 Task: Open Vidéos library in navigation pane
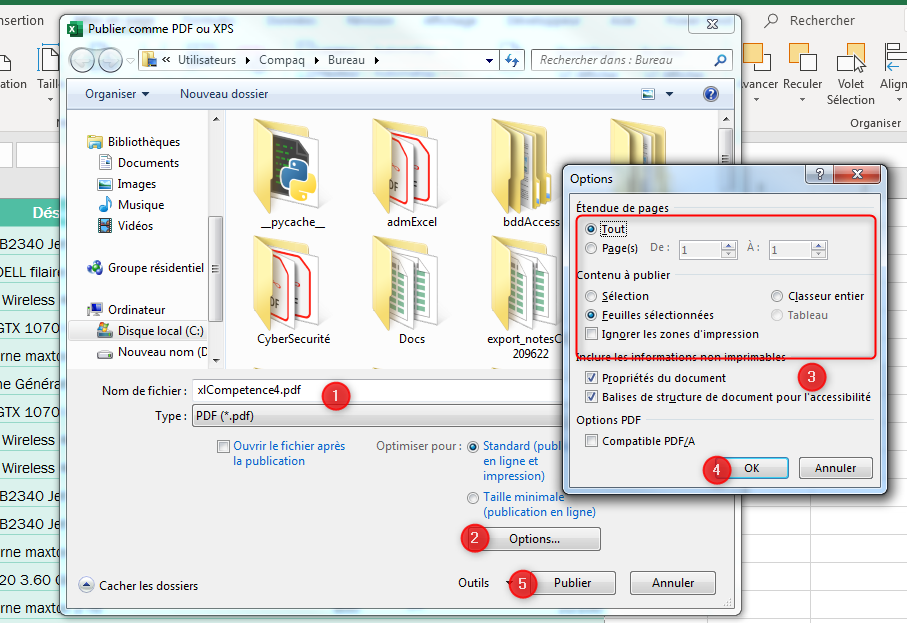(x=126, y=226)
